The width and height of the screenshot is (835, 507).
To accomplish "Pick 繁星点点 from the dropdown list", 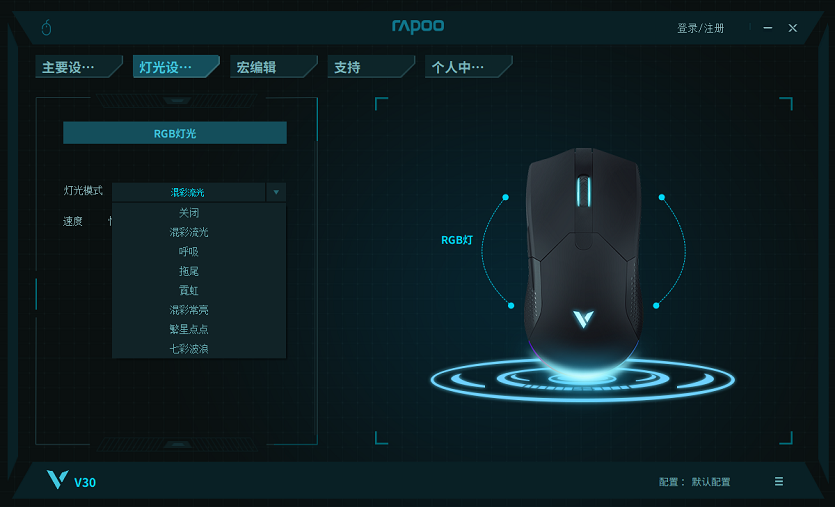I will pyautogui.click(x=189, y=330).
